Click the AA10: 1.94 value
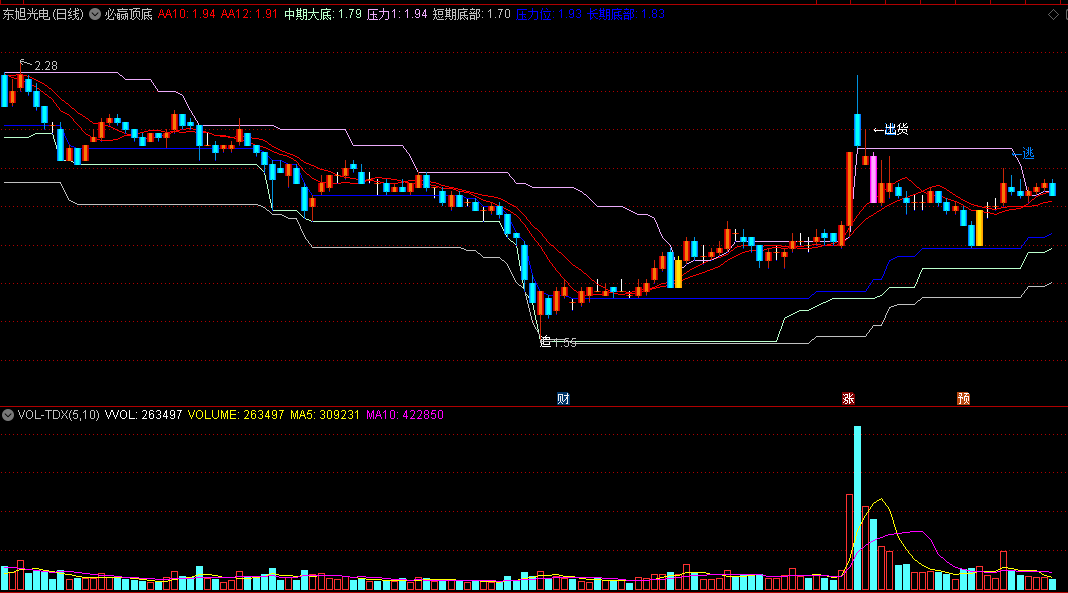This screenshot has width=1068, height=593. tap(187, 14)
